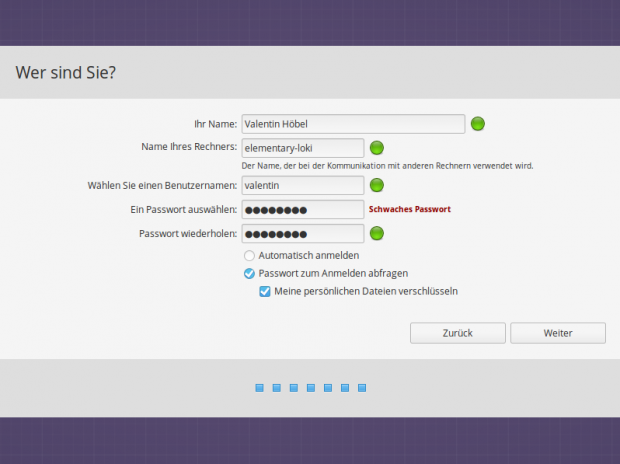Focus the Name Ihres Rechners field
Viewport: 620px width, 464px height.
(302, 148)
